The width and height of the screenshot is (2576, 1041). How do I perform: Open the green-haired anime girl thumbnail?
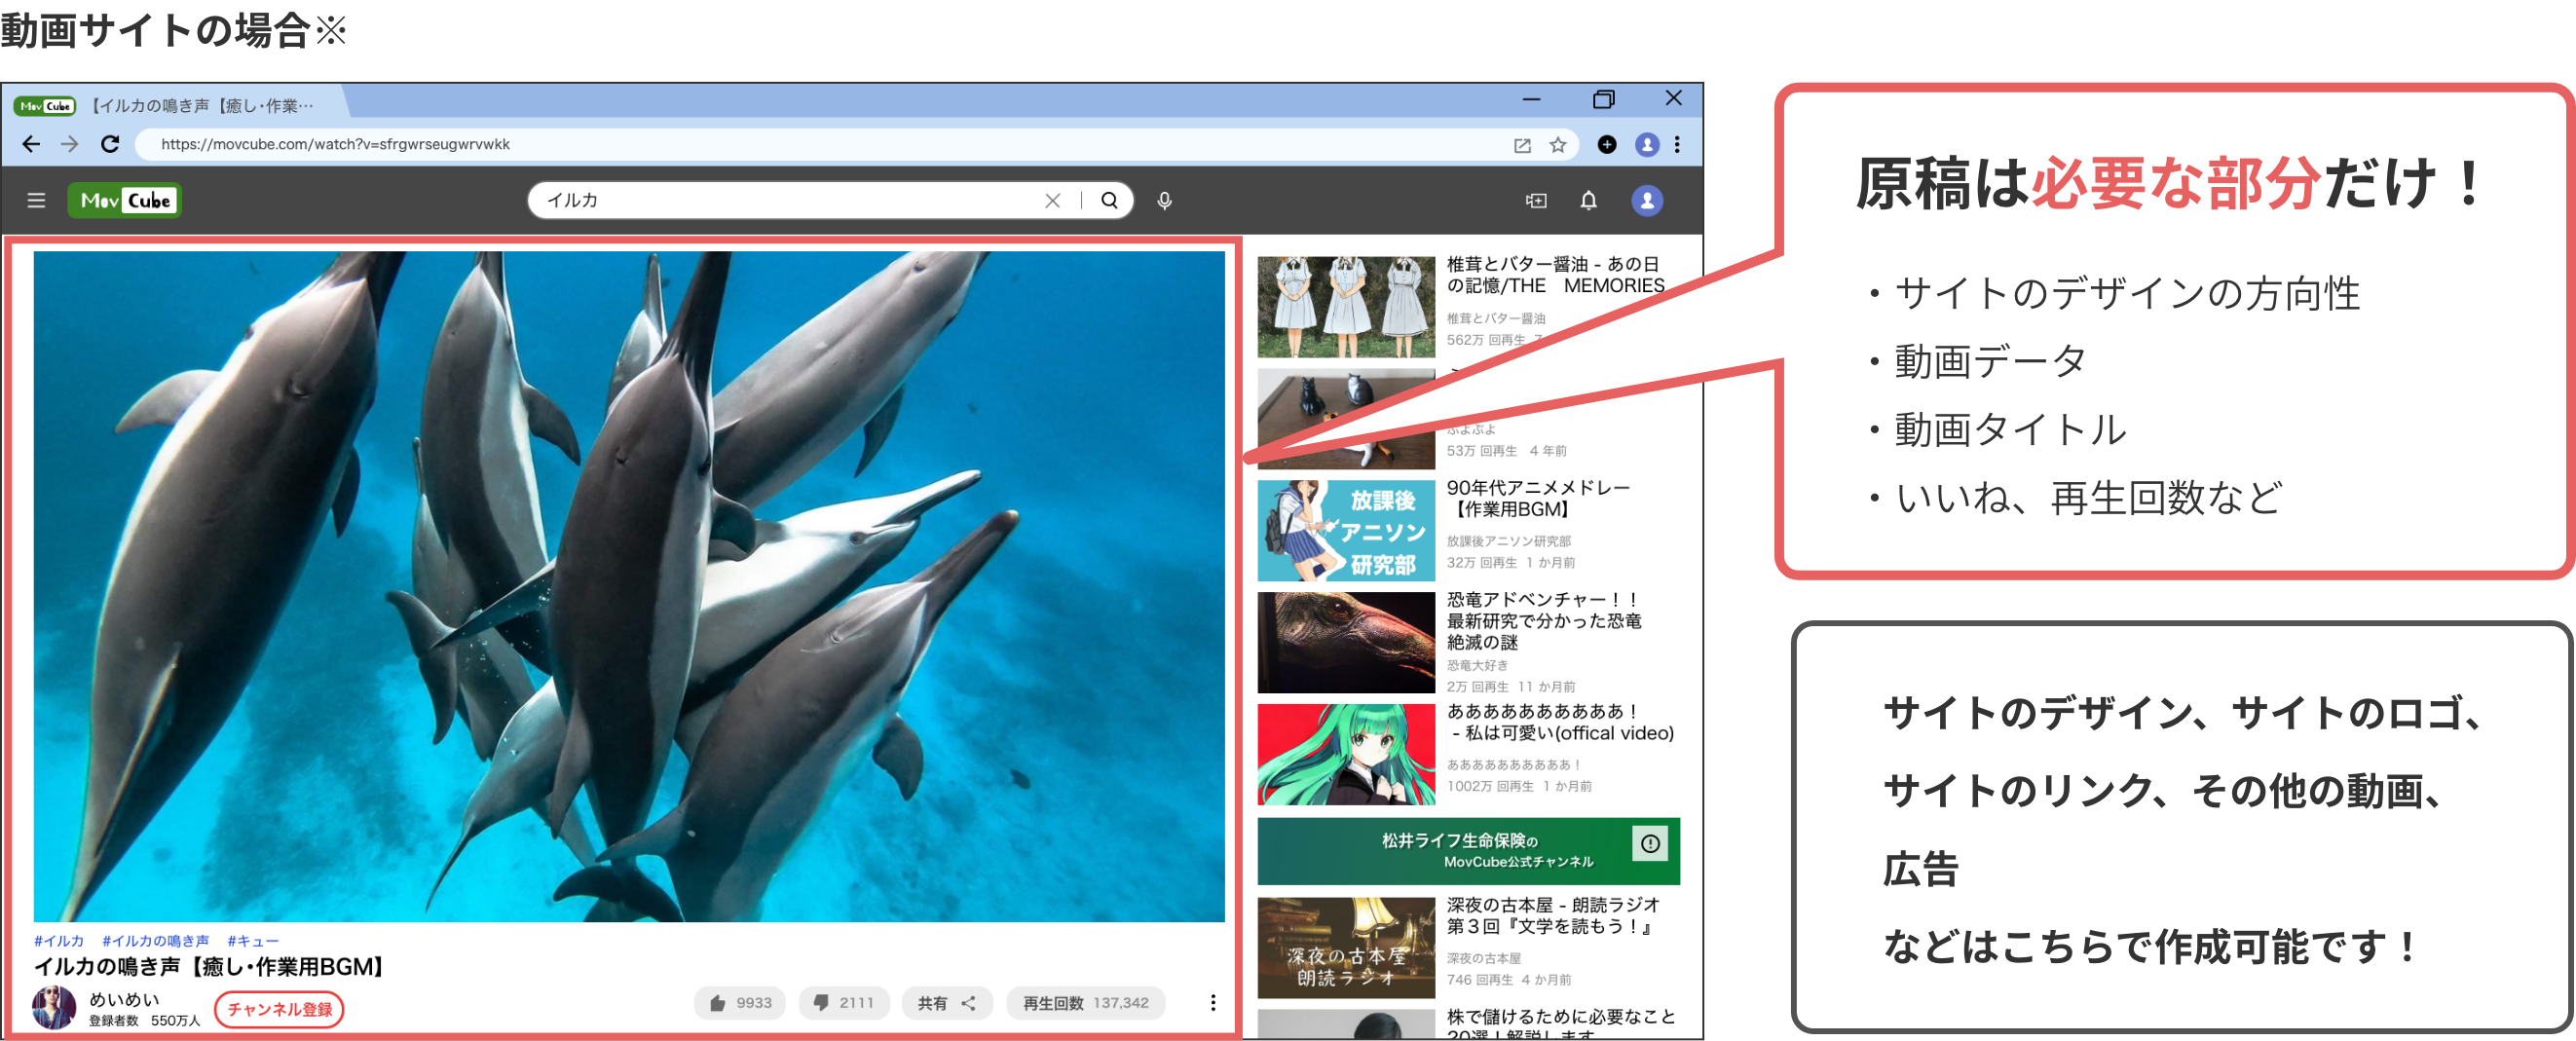pyautogui.click(x=1346, y=755)
